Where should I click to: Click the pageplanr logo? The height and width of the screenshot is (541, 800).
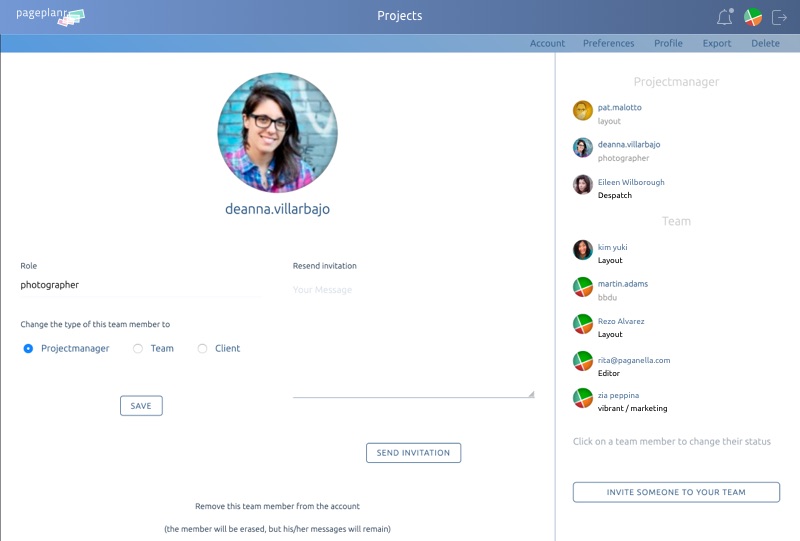point(50,16)
